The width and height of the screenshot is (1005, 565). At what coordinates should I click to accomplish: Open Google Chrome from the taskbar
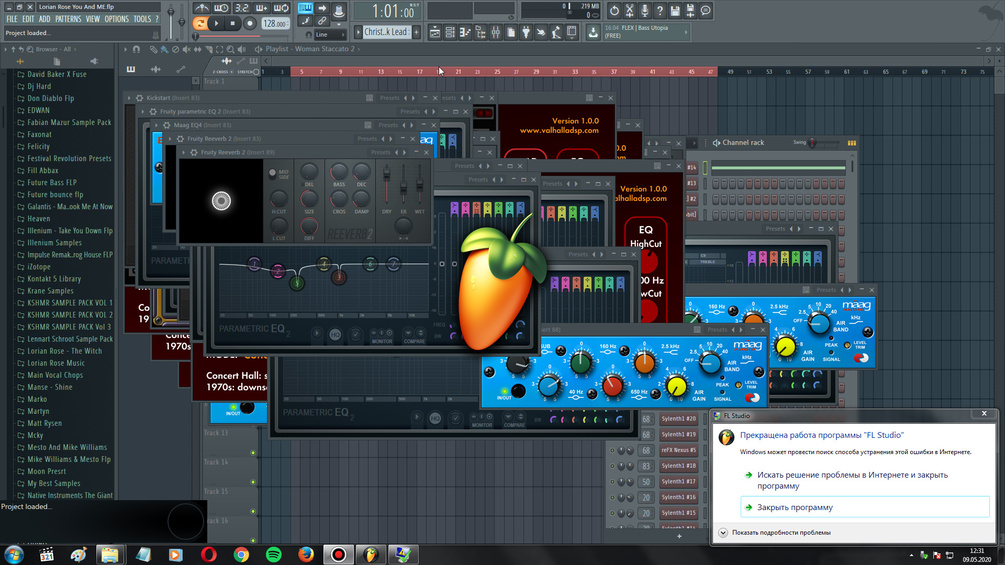click(x=241, y=554)
